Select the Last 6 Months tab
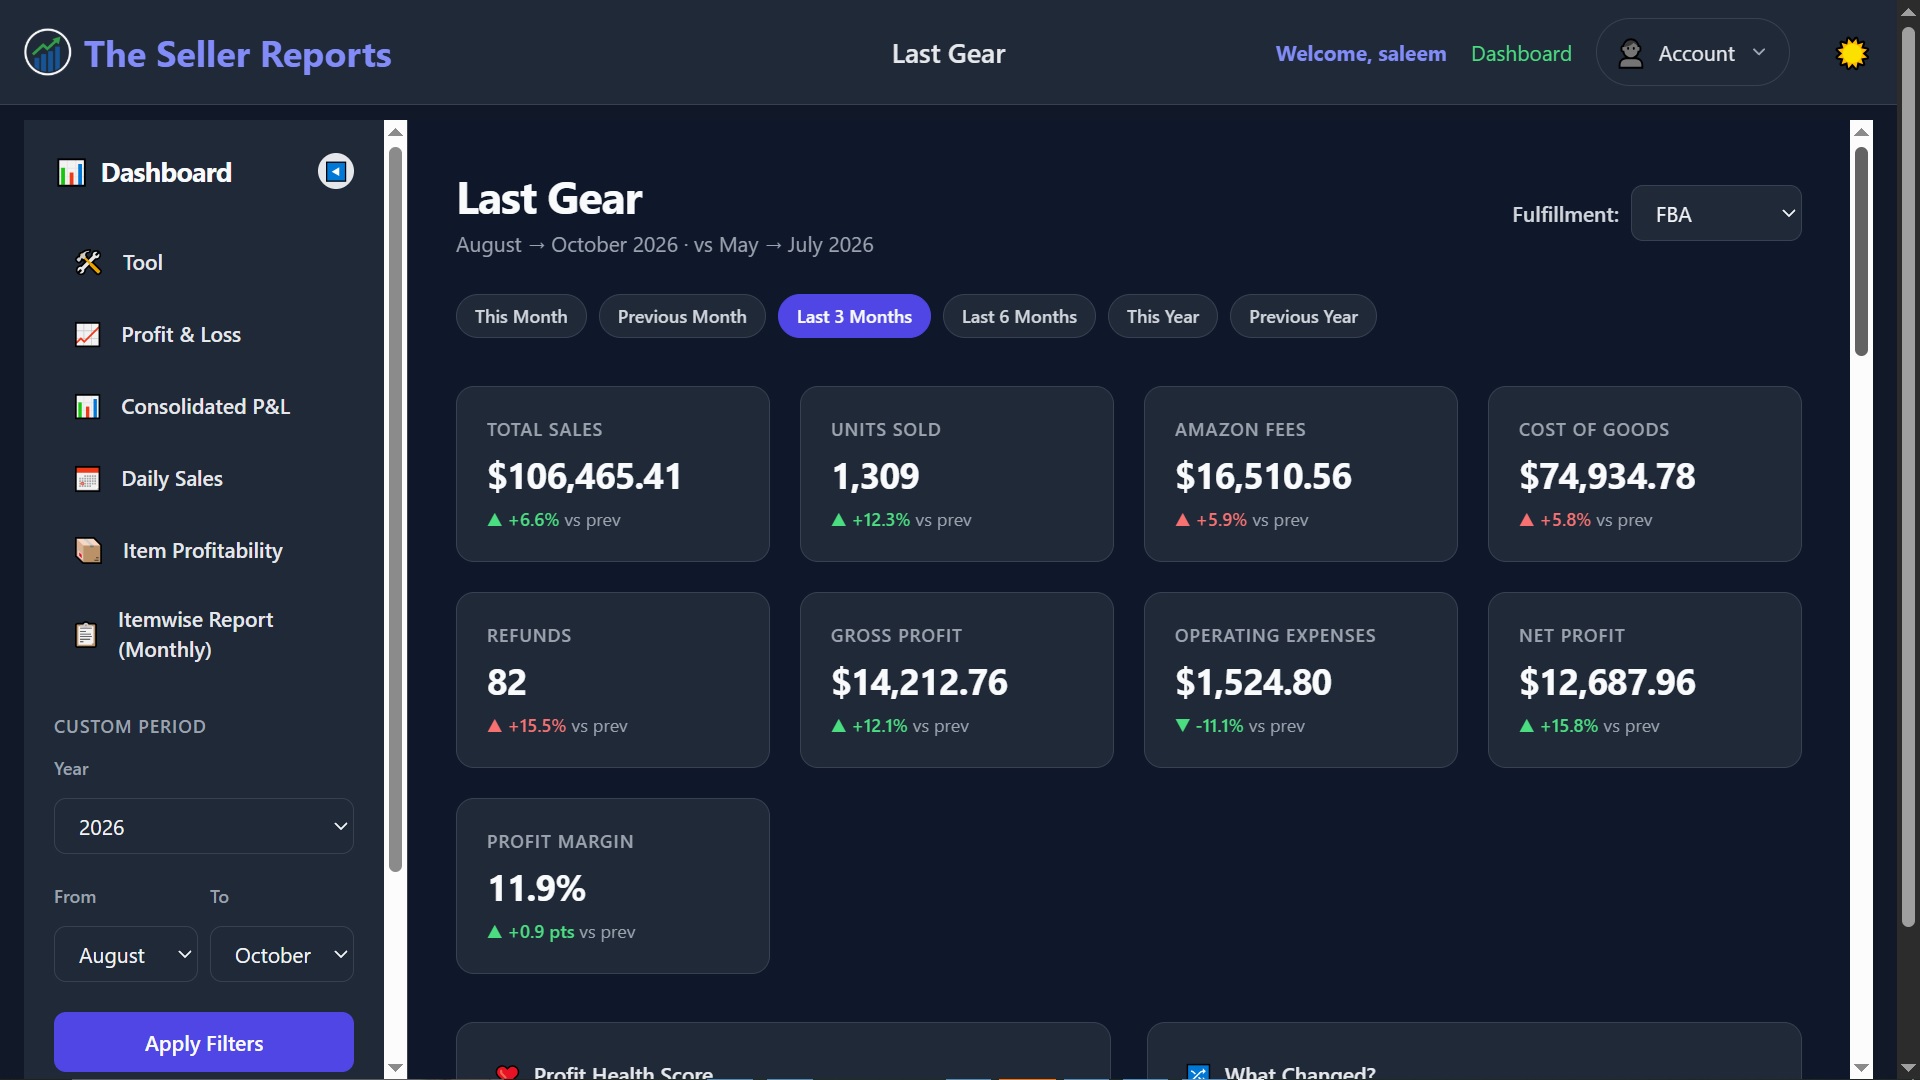The height and width of the screenshot is (1080, 1920). click(1019, 317)
